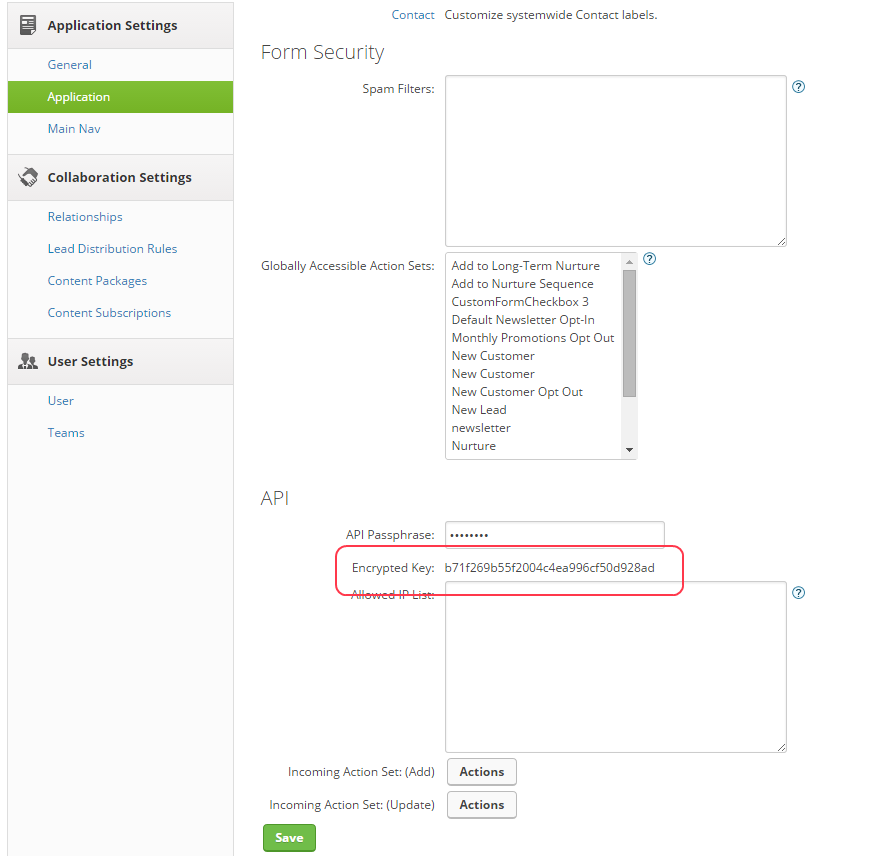The width and height of the screenshot is (896, 856).
Task: Focus the Spam Filters text area
Action: pyautogui.click(x=615, y=160)
